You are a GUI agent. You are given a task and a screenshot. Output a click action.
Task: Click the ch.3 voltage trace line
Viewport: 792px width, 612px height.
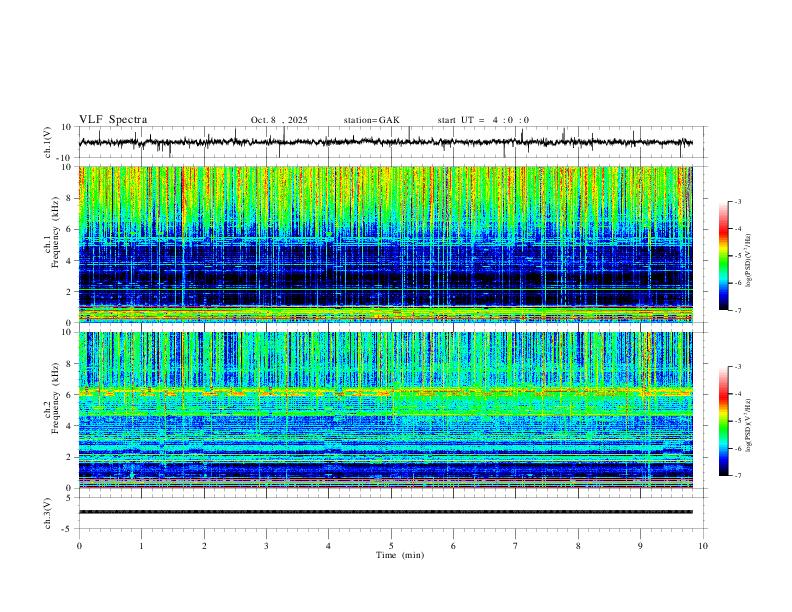click(x=385, y=512)
